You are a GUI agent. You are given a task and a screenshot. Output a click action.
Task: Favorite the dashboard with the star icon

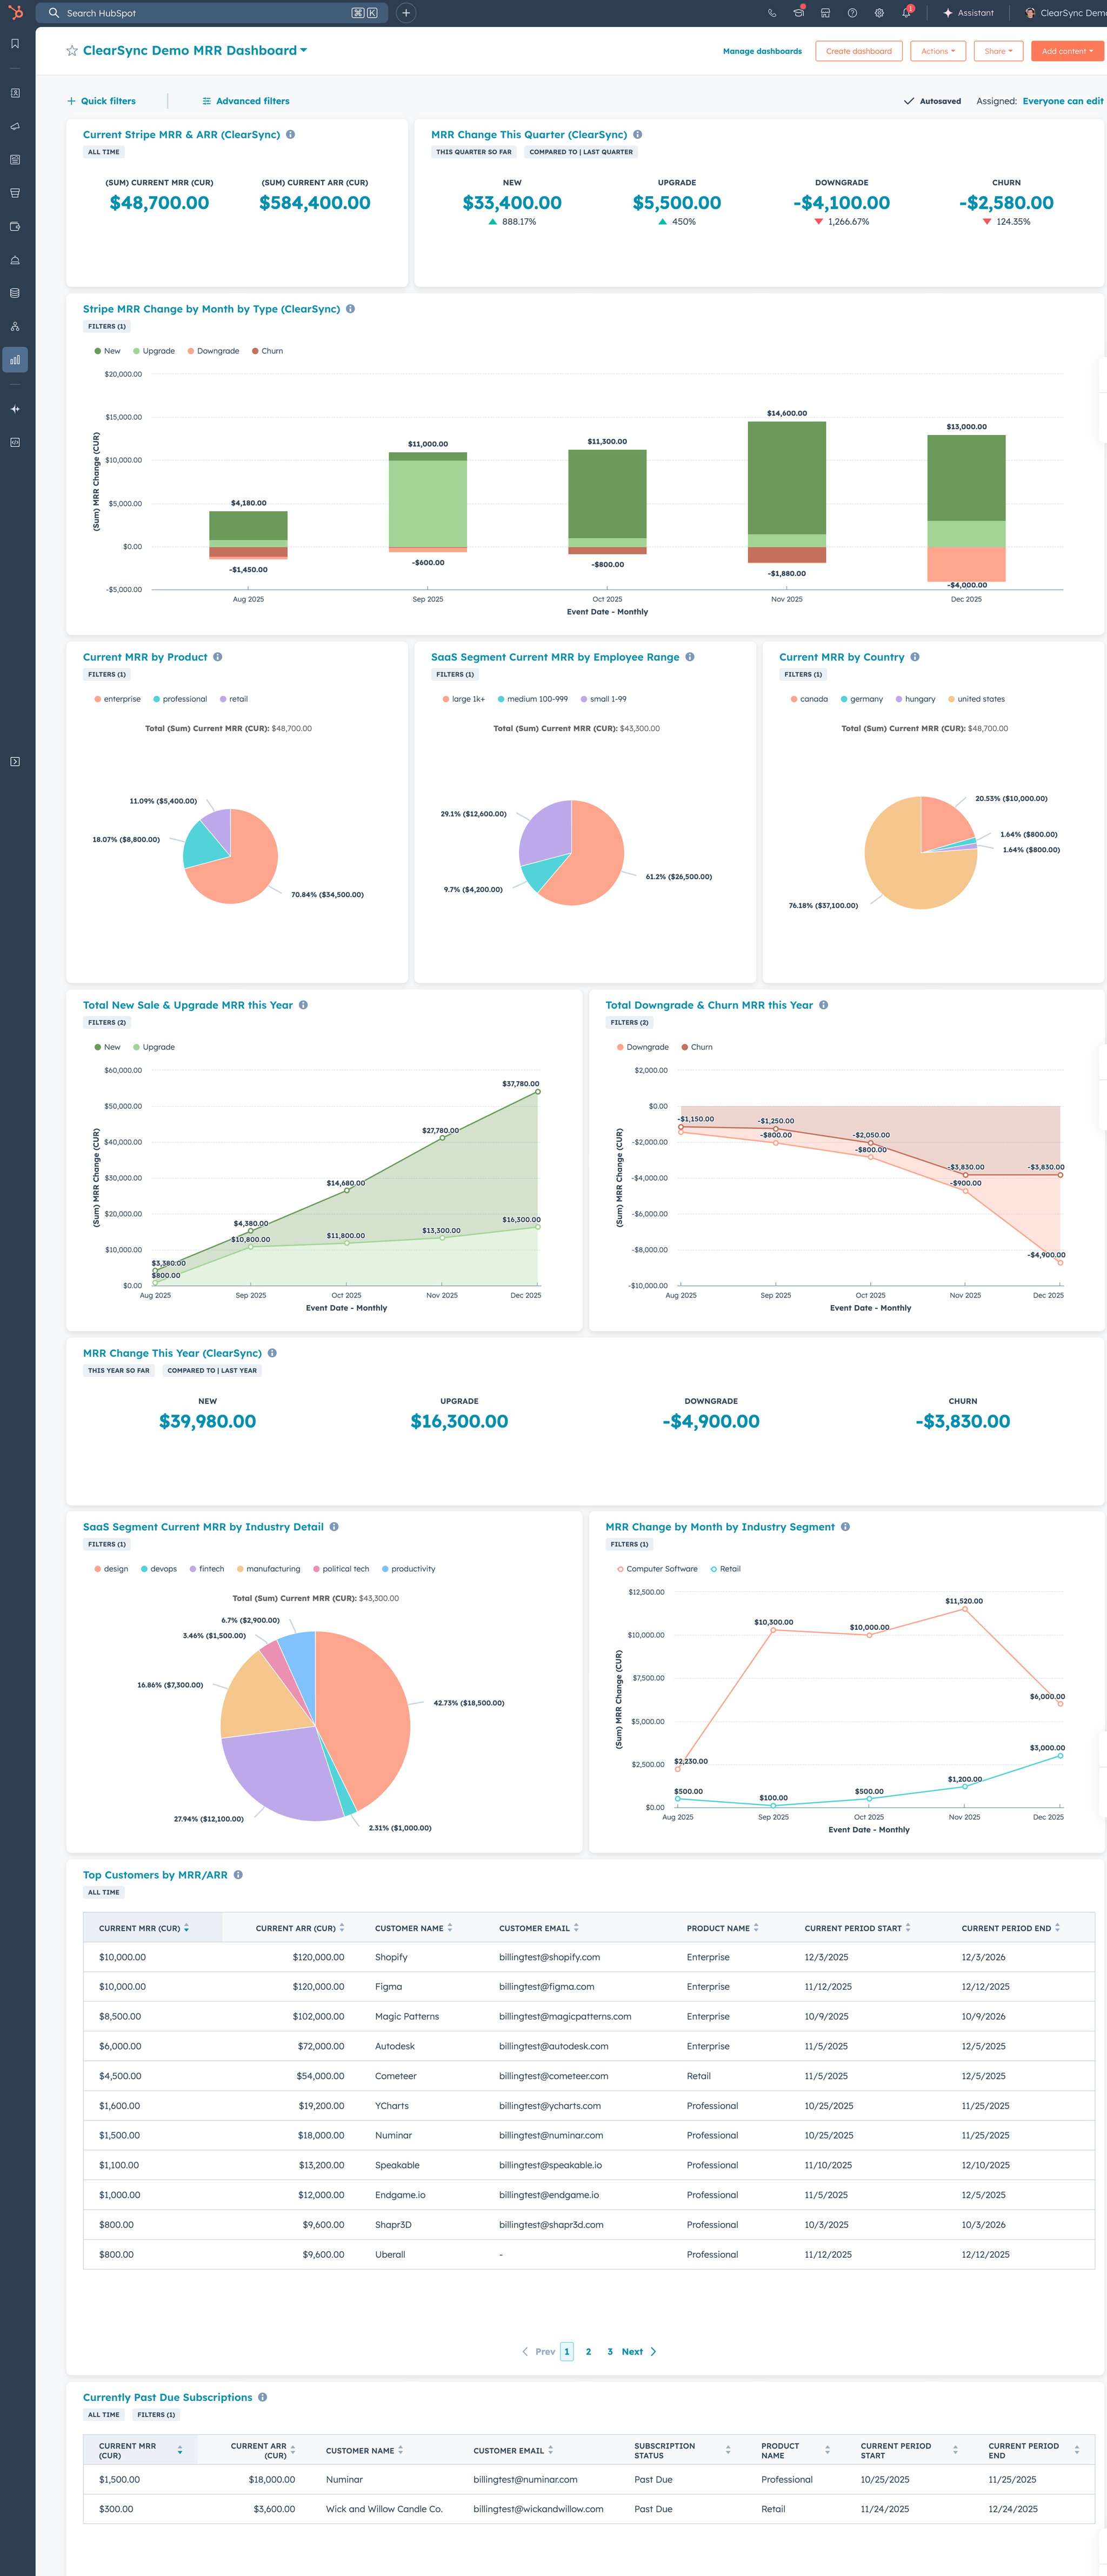pos(72,51)
